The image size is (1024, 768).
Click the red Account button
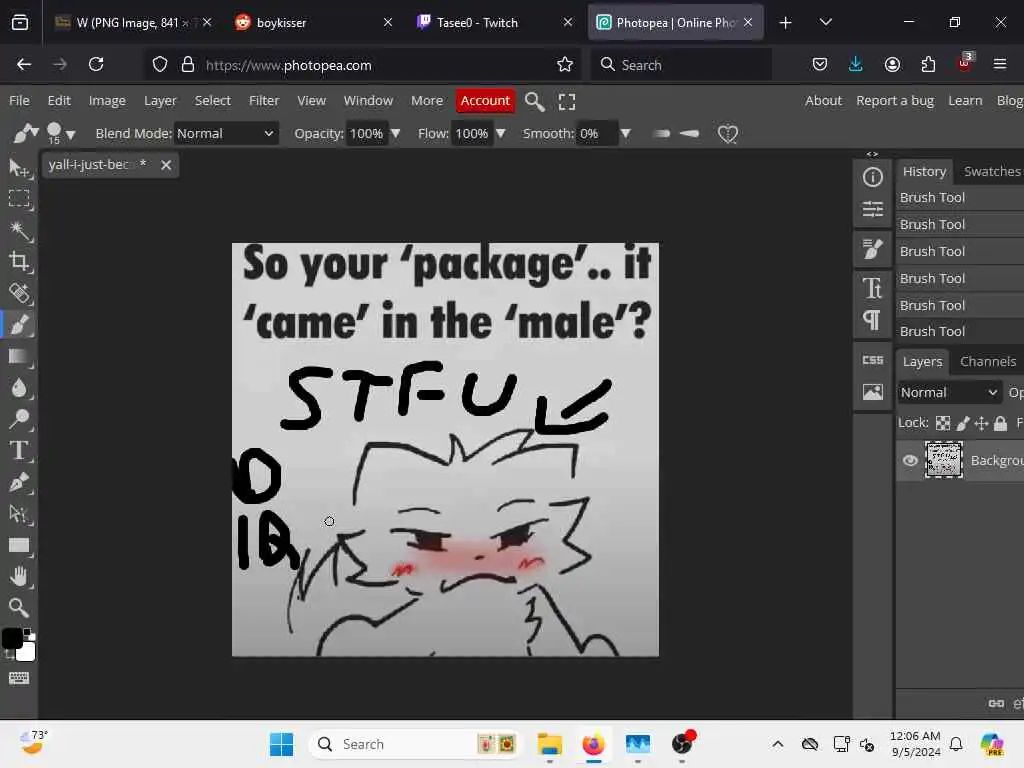tap(485, 101)
